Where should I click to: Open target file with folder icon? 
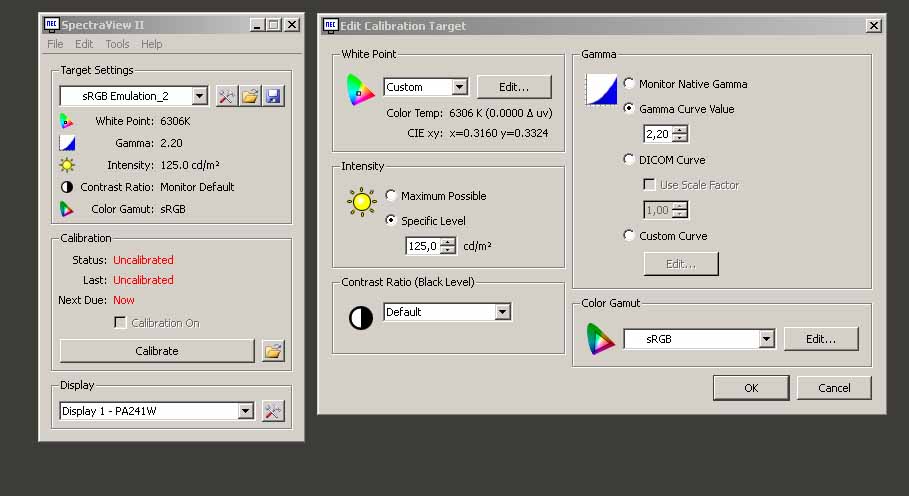click(x=250, y=96)
